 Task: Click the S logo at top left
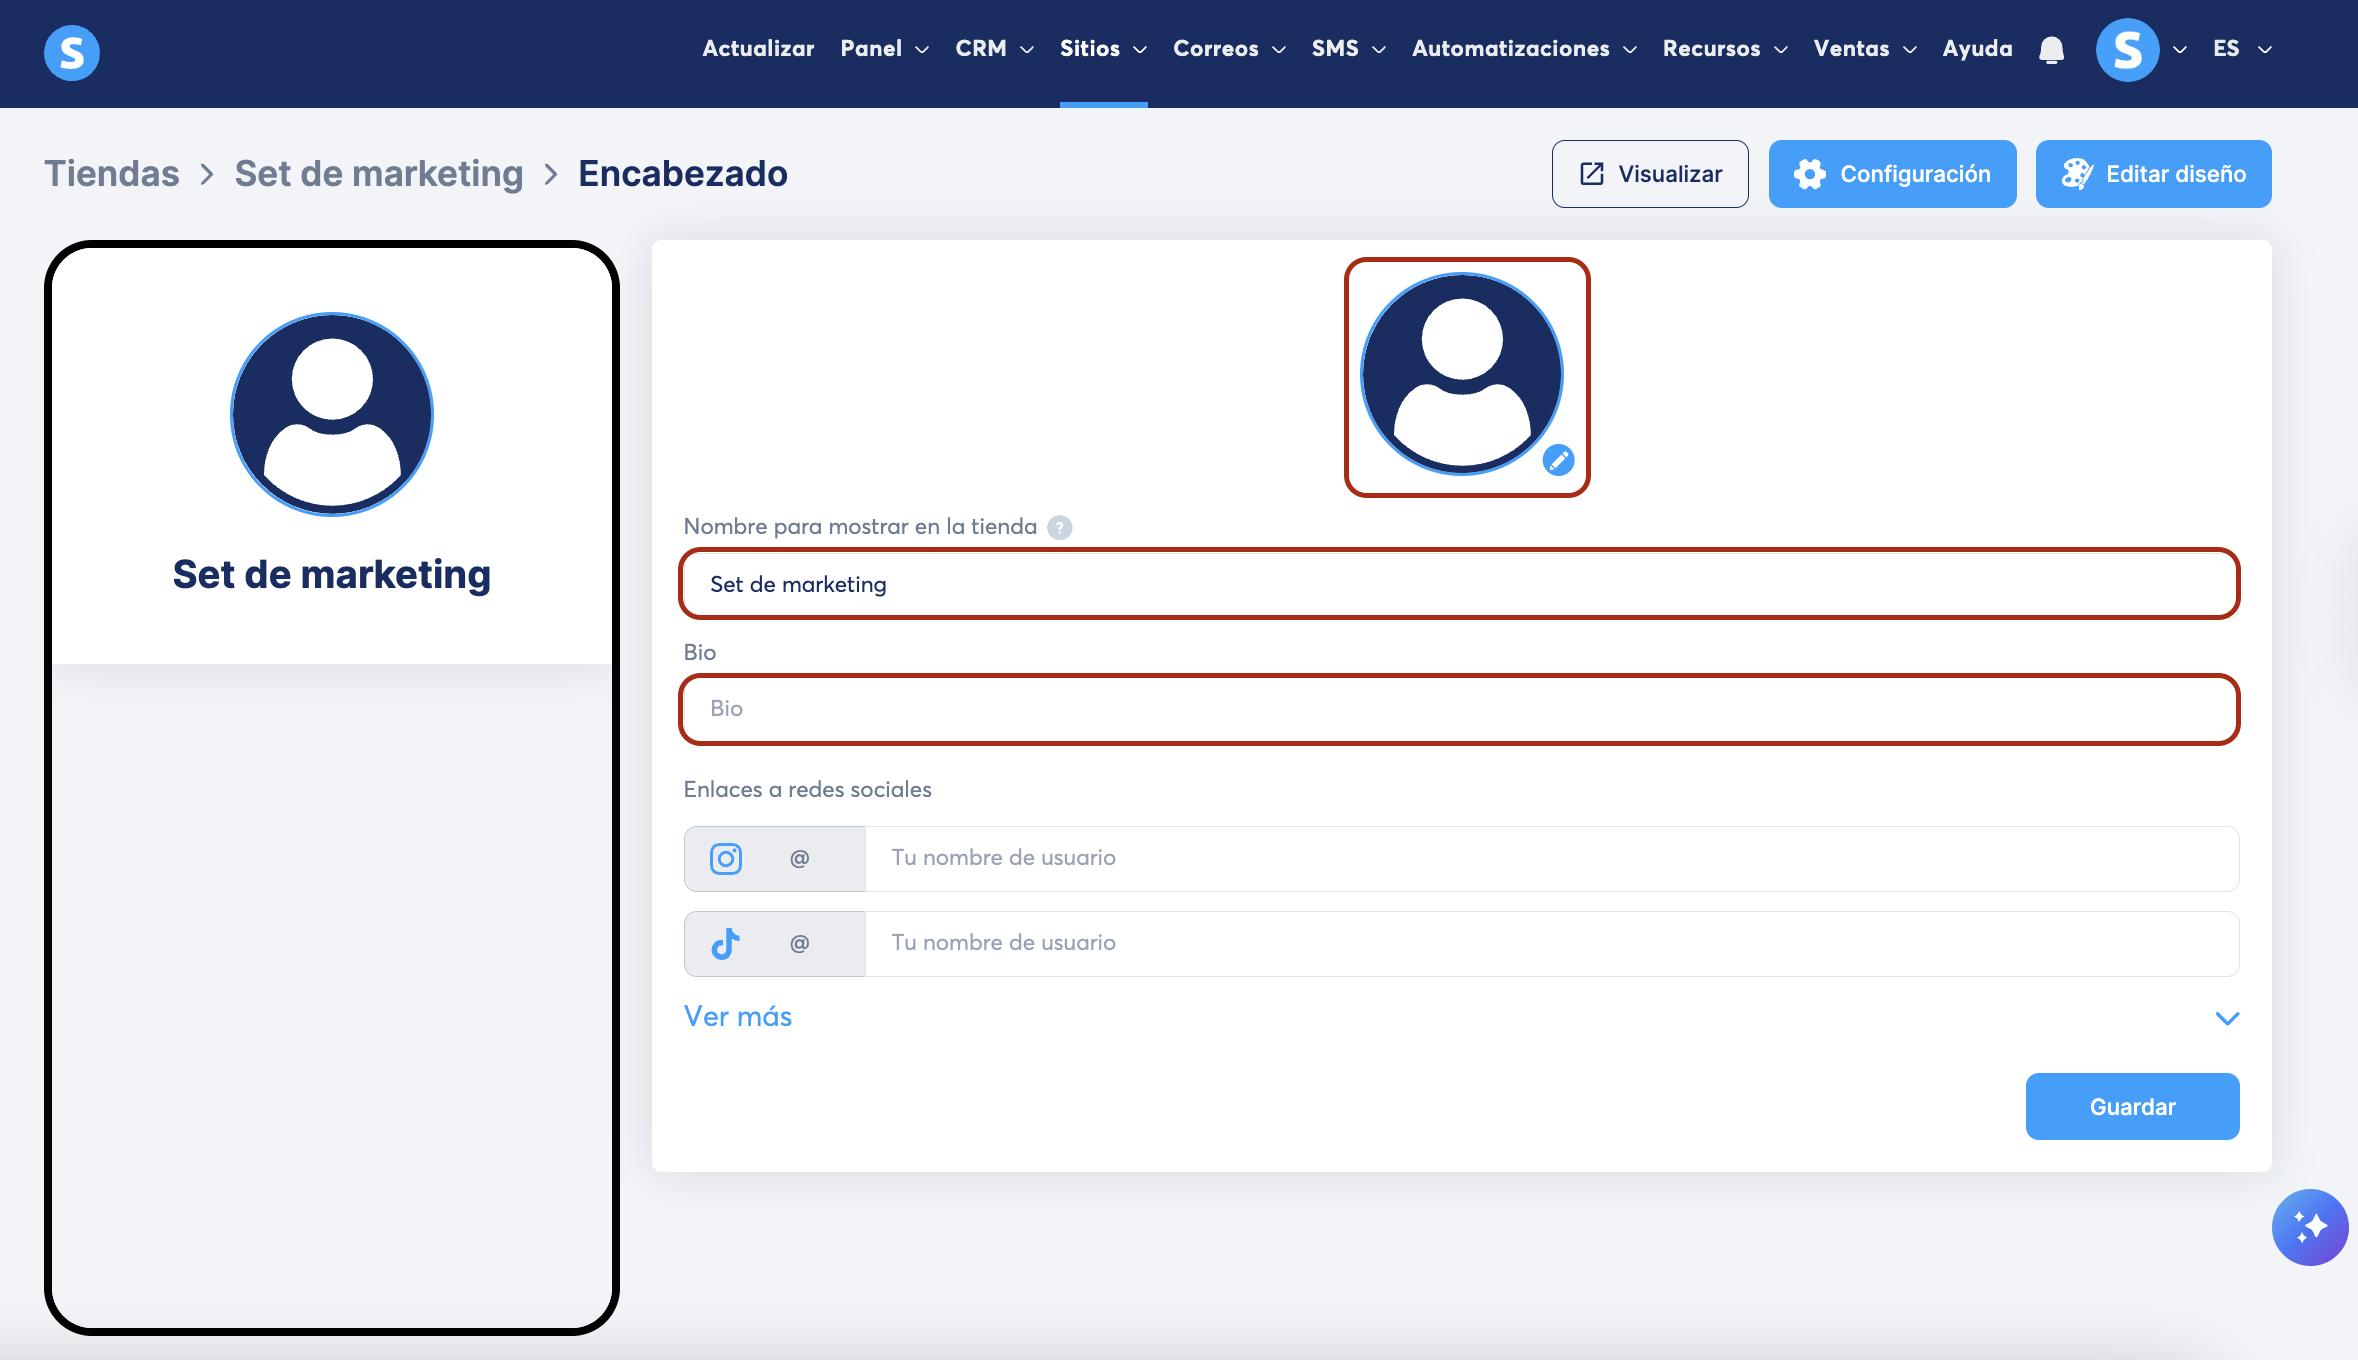[72, 52]
